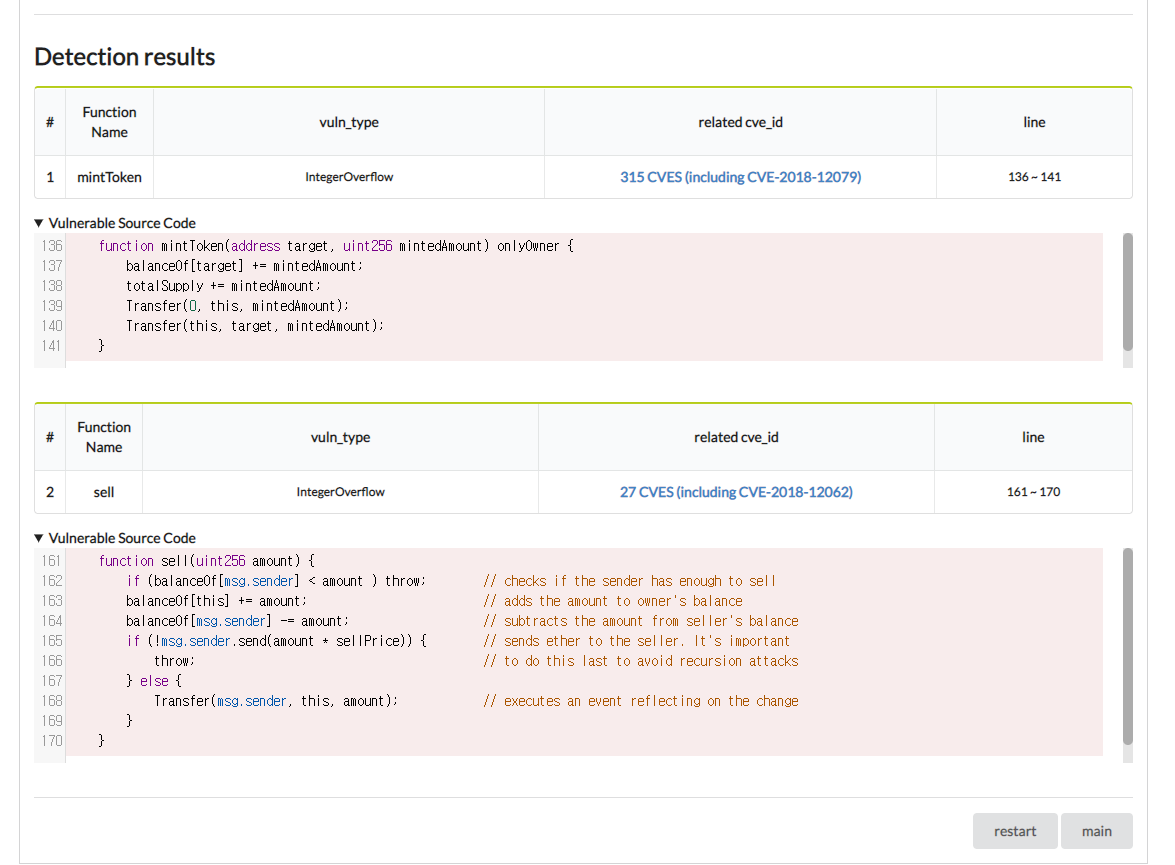This screenshot has height=865, width=1175.
Task: Collapse Vulnerable Source Code section for mintToken
Action: 115,223
